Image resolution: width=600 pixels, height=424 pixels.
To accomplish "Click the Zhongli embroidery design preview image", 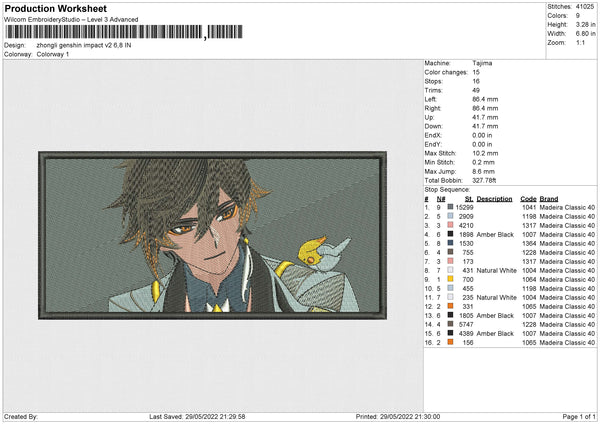I will click(x=212, y=235).
